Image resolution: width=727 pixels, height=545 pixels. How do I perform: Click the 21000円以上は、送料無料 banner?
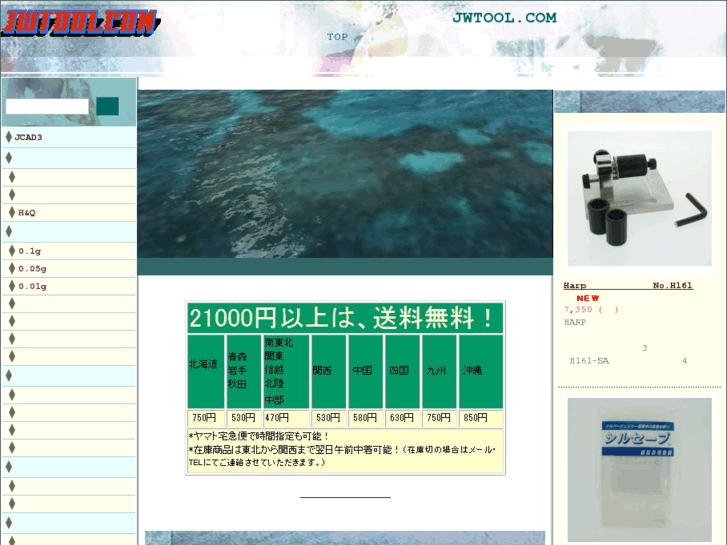pyautogui.click(x=345, y=318)
